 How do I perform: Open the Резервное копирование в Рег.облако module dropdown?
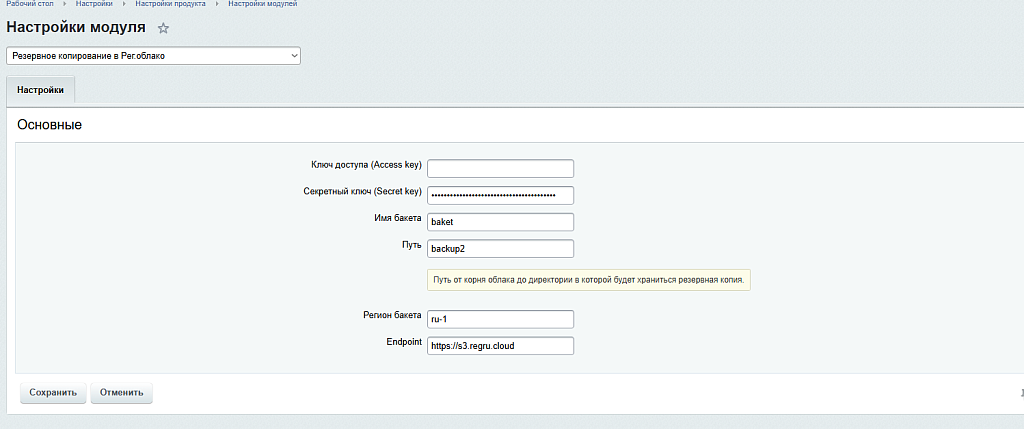tap(153, 56)
